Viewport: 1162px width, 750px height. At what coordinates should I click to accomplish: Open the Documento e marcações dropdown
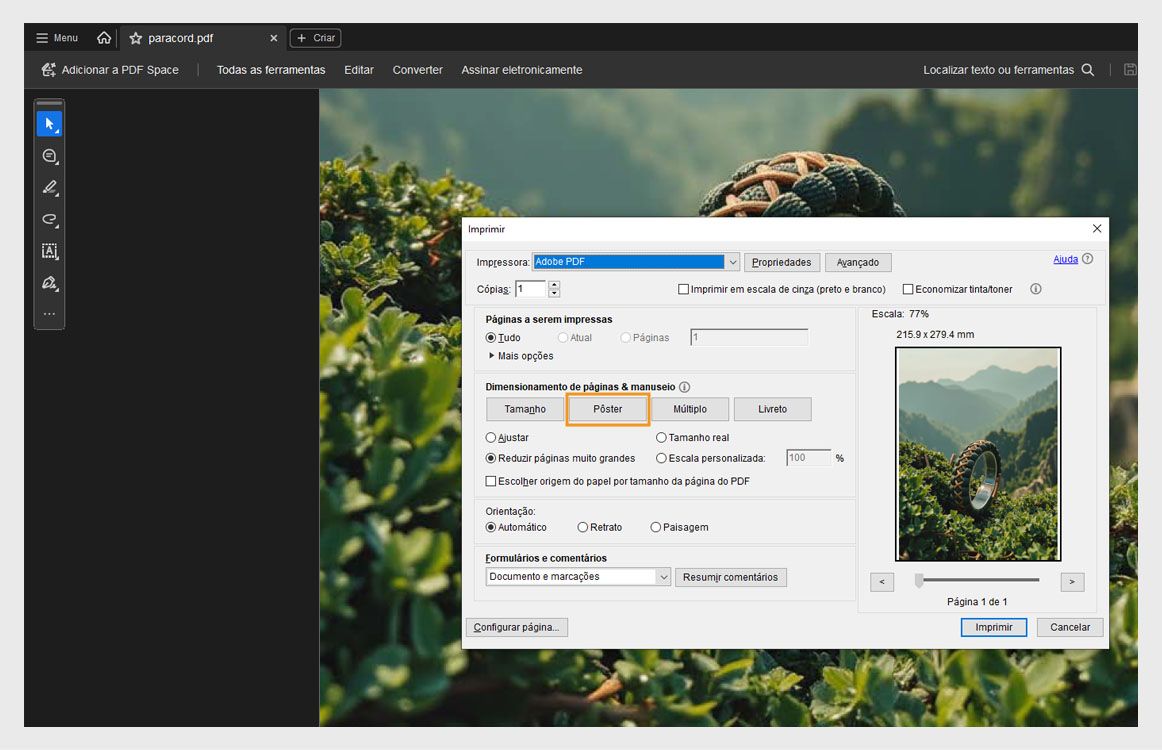click(x=663, y=576)
